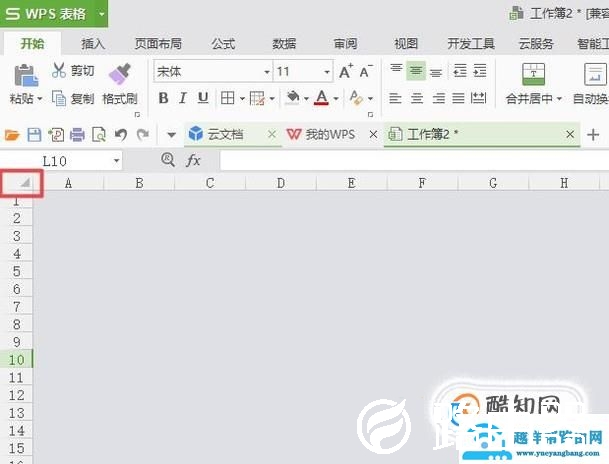Viewport: 609px width, 464px height.
Task: Click the zoom magnifier near formula bar
Action: coord(168,159)
